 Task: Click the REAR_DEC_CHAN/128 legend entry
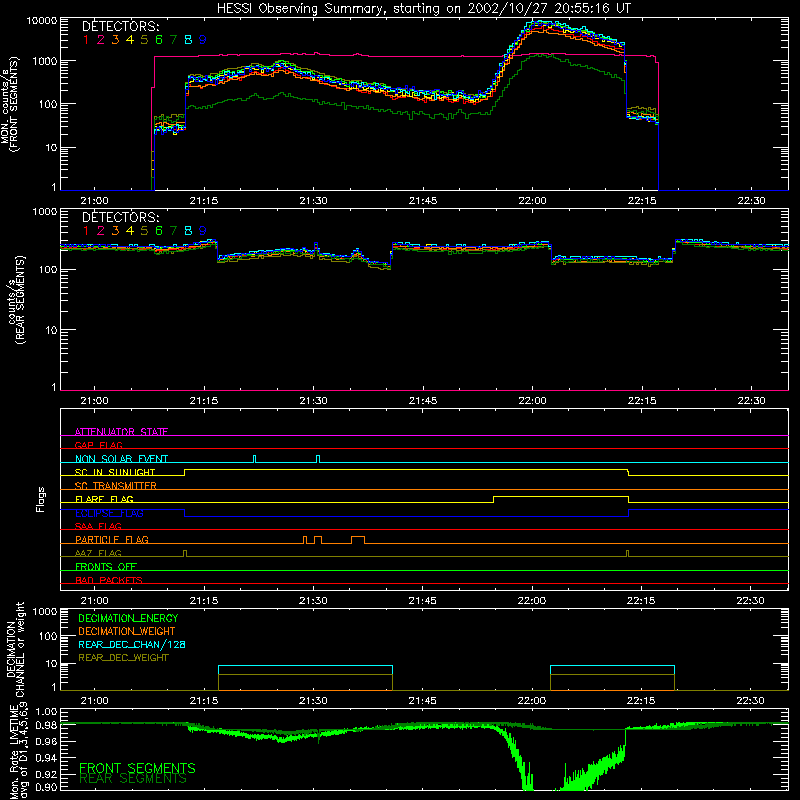(132, 644)
